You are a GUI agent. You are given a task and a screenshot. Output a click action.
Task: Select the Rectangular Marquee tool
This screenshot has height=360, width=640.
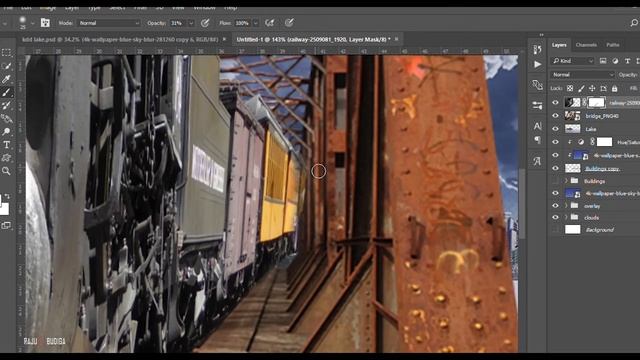tap(7, 53)
